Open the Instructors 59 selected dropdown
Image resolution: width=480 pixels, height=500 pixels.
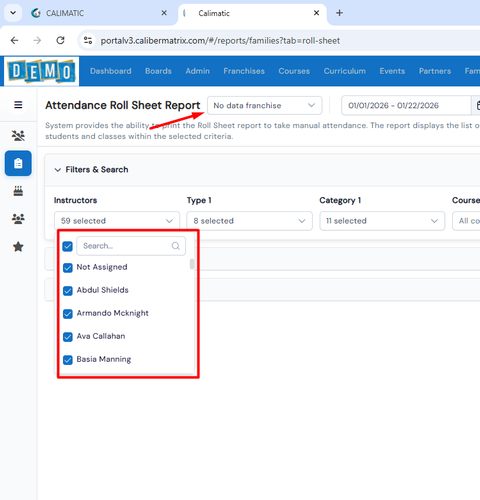117,221
